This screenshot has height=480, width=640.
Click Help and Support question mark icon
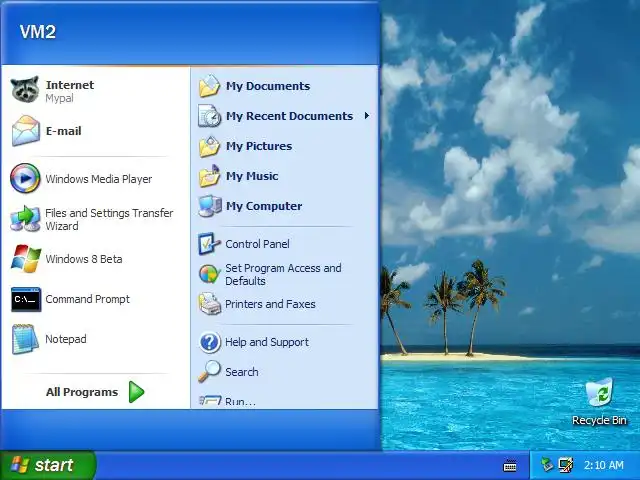click(x=209, y=342)
